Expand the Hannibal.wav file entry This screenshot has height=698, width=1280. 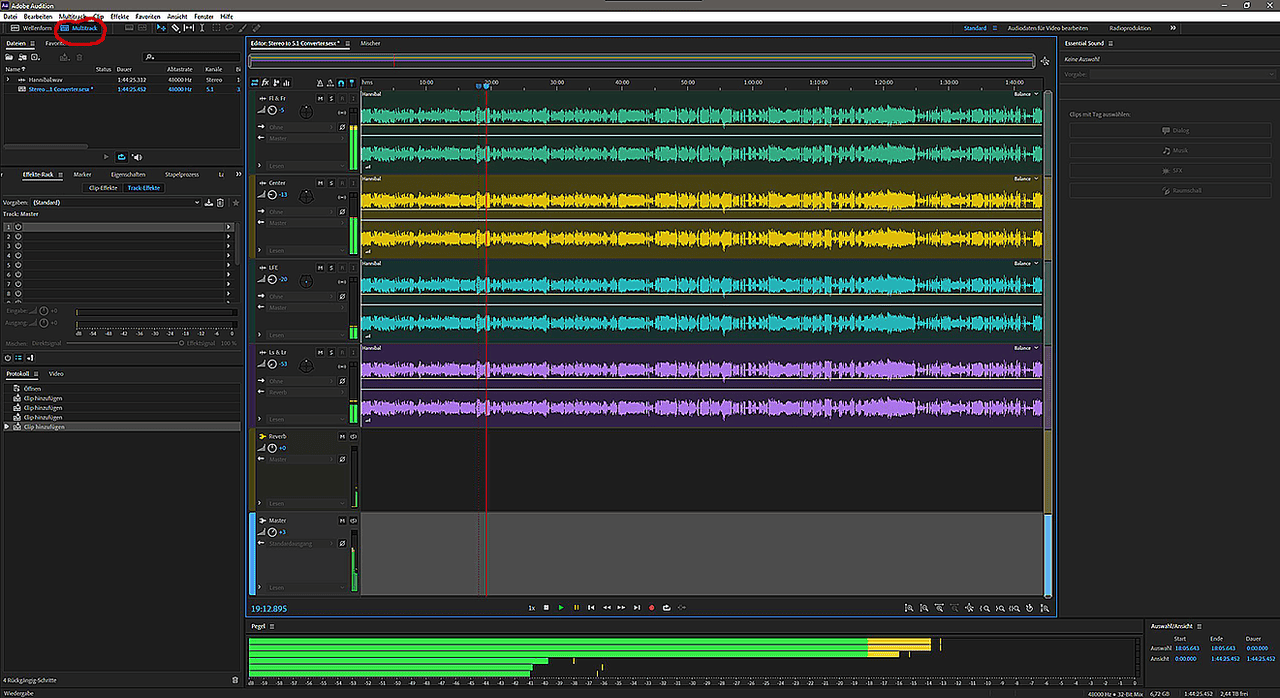click(7, 79)
